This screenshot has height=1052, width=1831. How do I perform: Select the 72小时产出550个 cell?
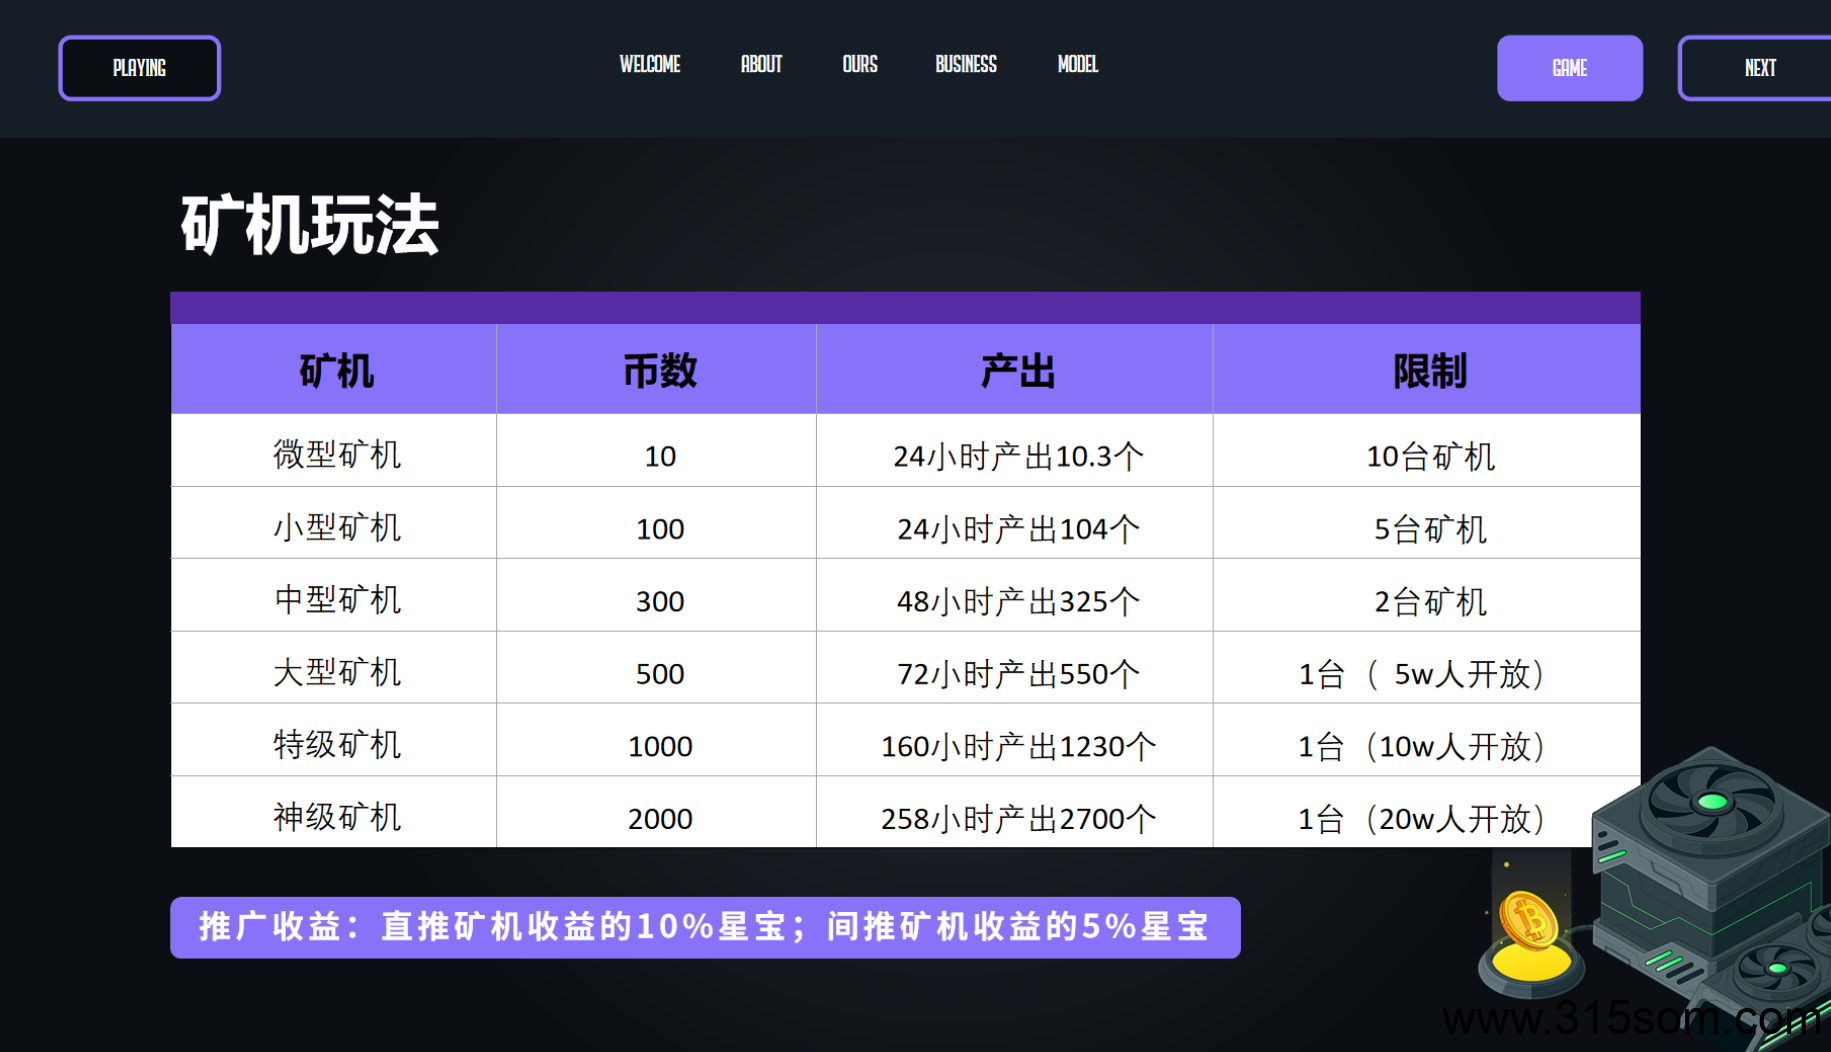[1017, 673]
